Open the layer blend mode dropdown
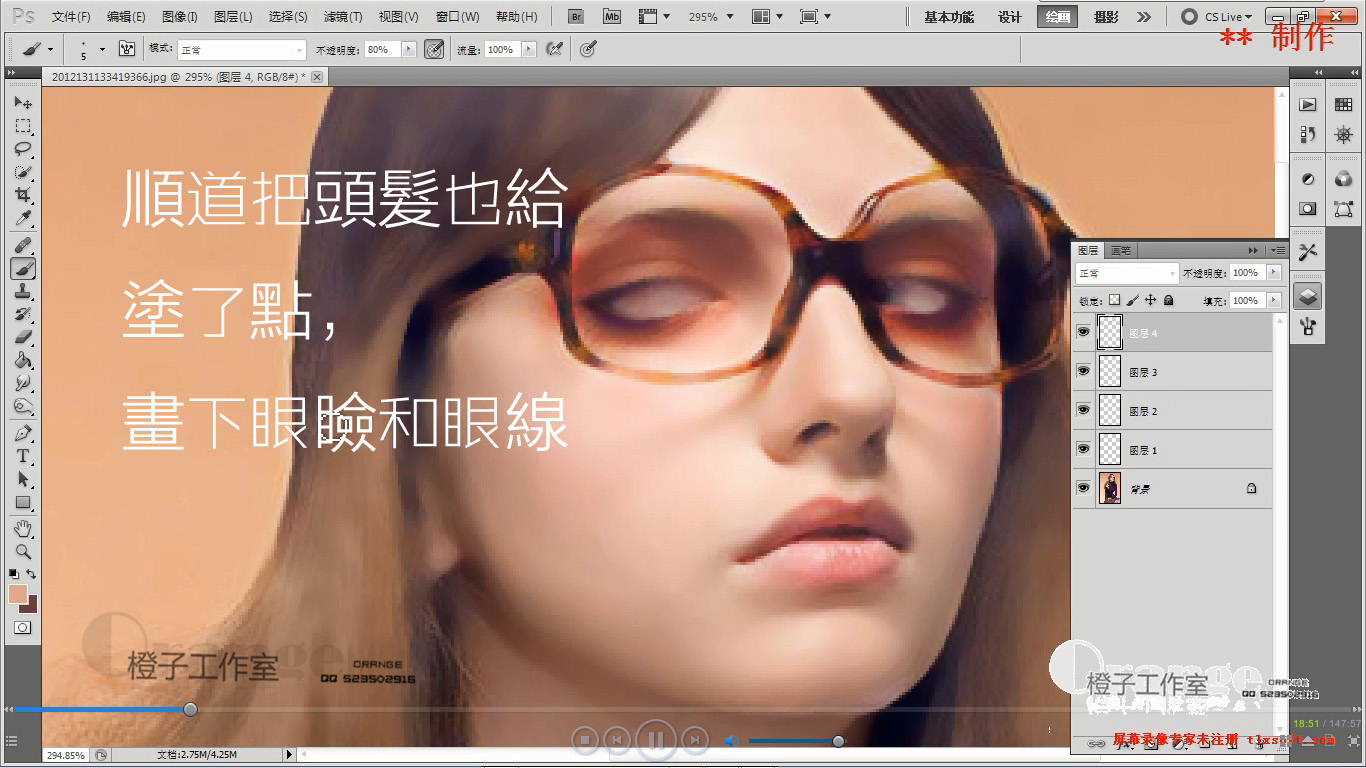Viewport: 1366px width, 768px height. tap(1127, 273)
